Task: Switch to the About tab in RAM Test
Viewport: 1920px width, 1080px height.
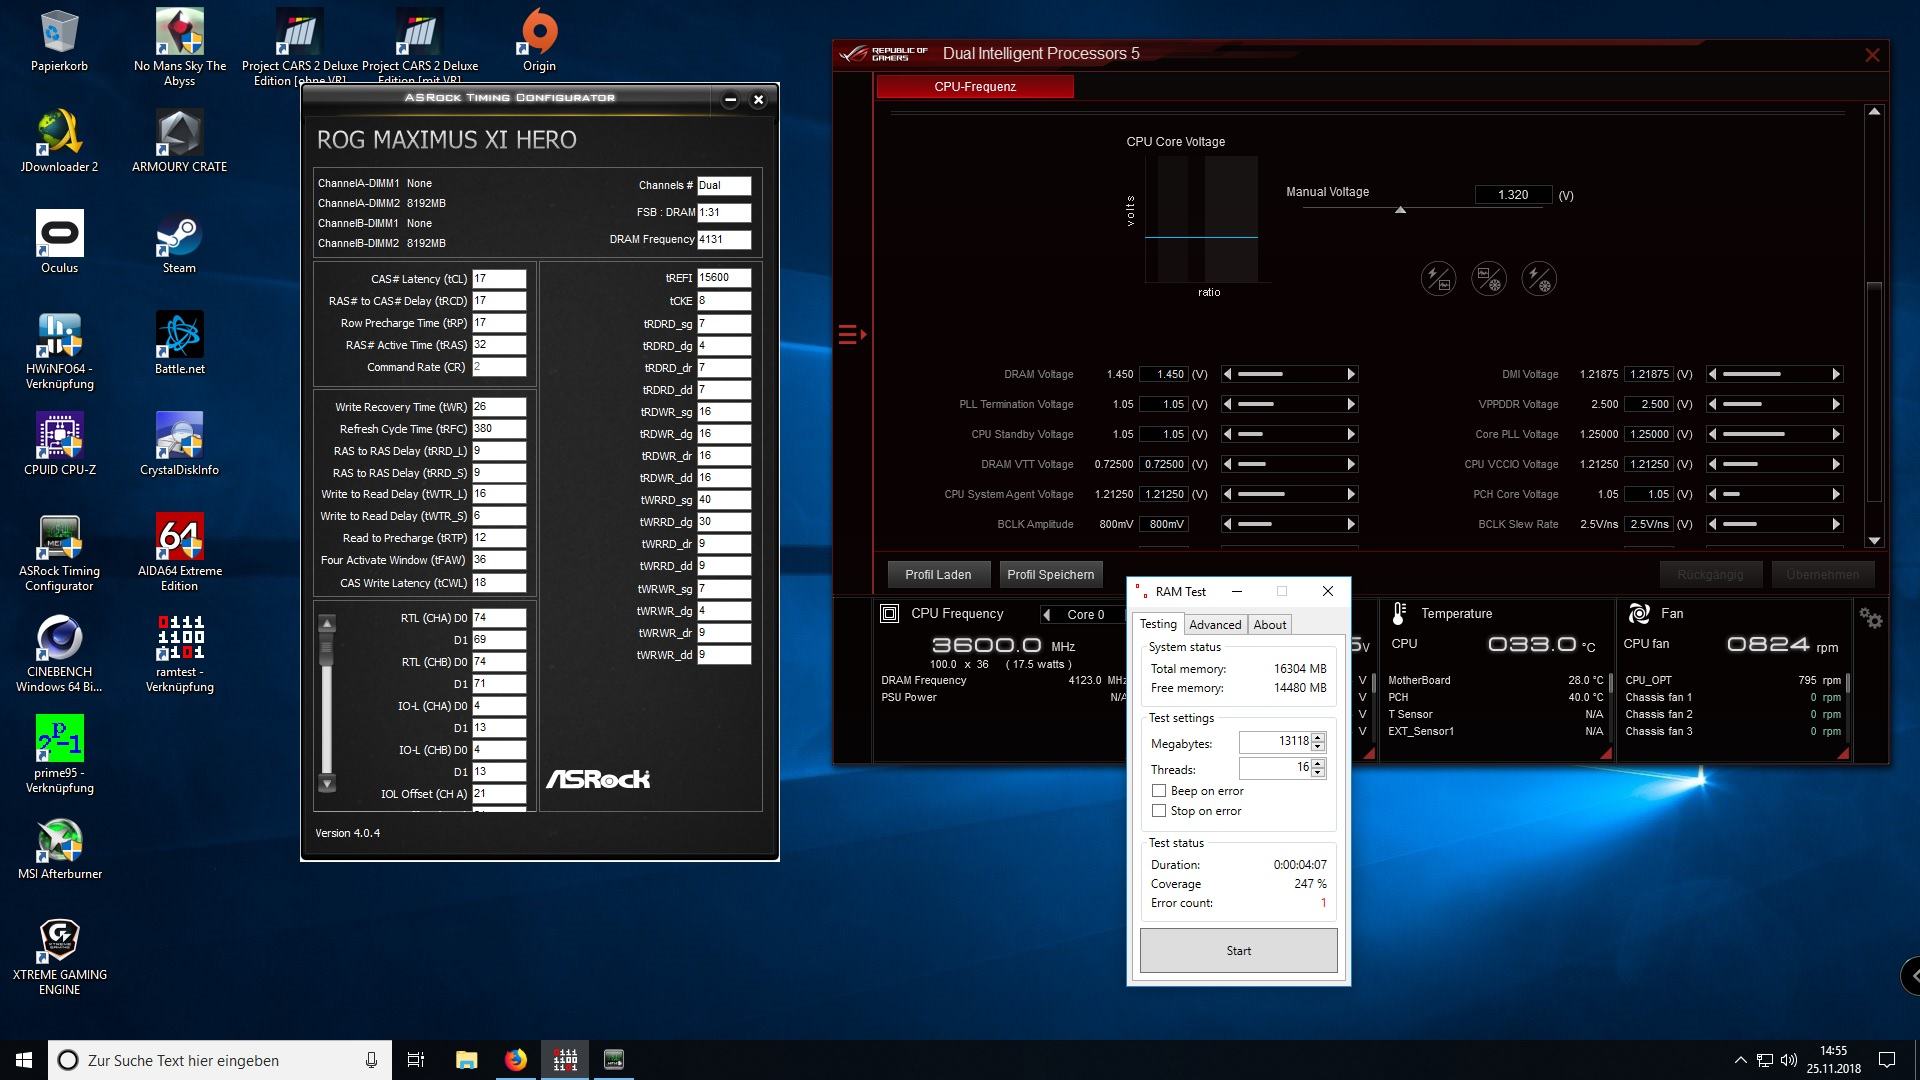Action: [x=1270, y=624]
